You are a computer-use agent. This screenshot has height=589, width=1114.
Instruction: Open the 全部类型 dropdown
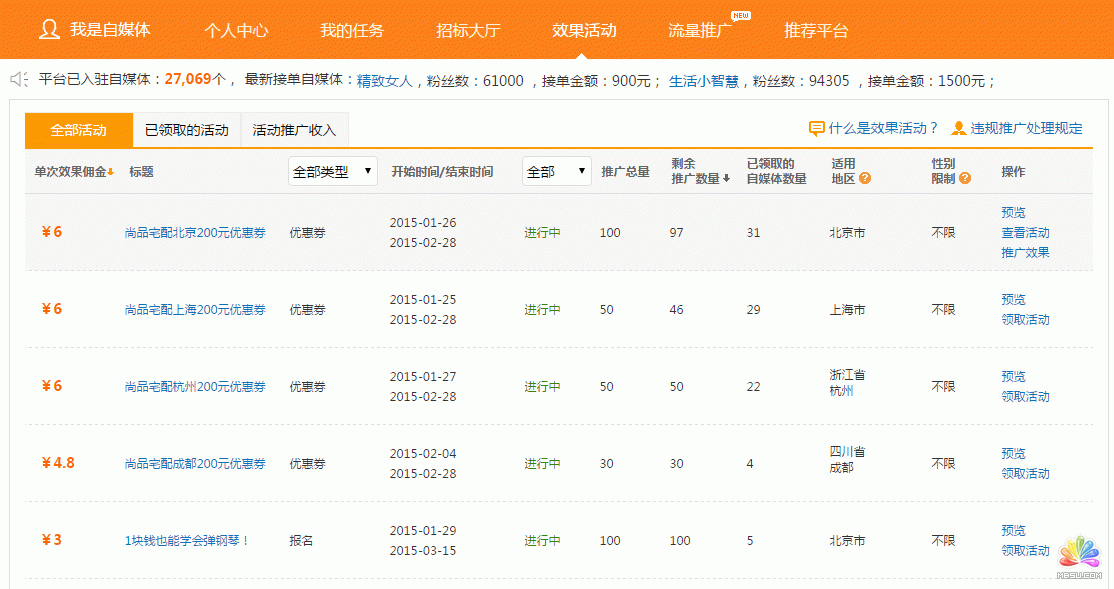pos(332,170)
